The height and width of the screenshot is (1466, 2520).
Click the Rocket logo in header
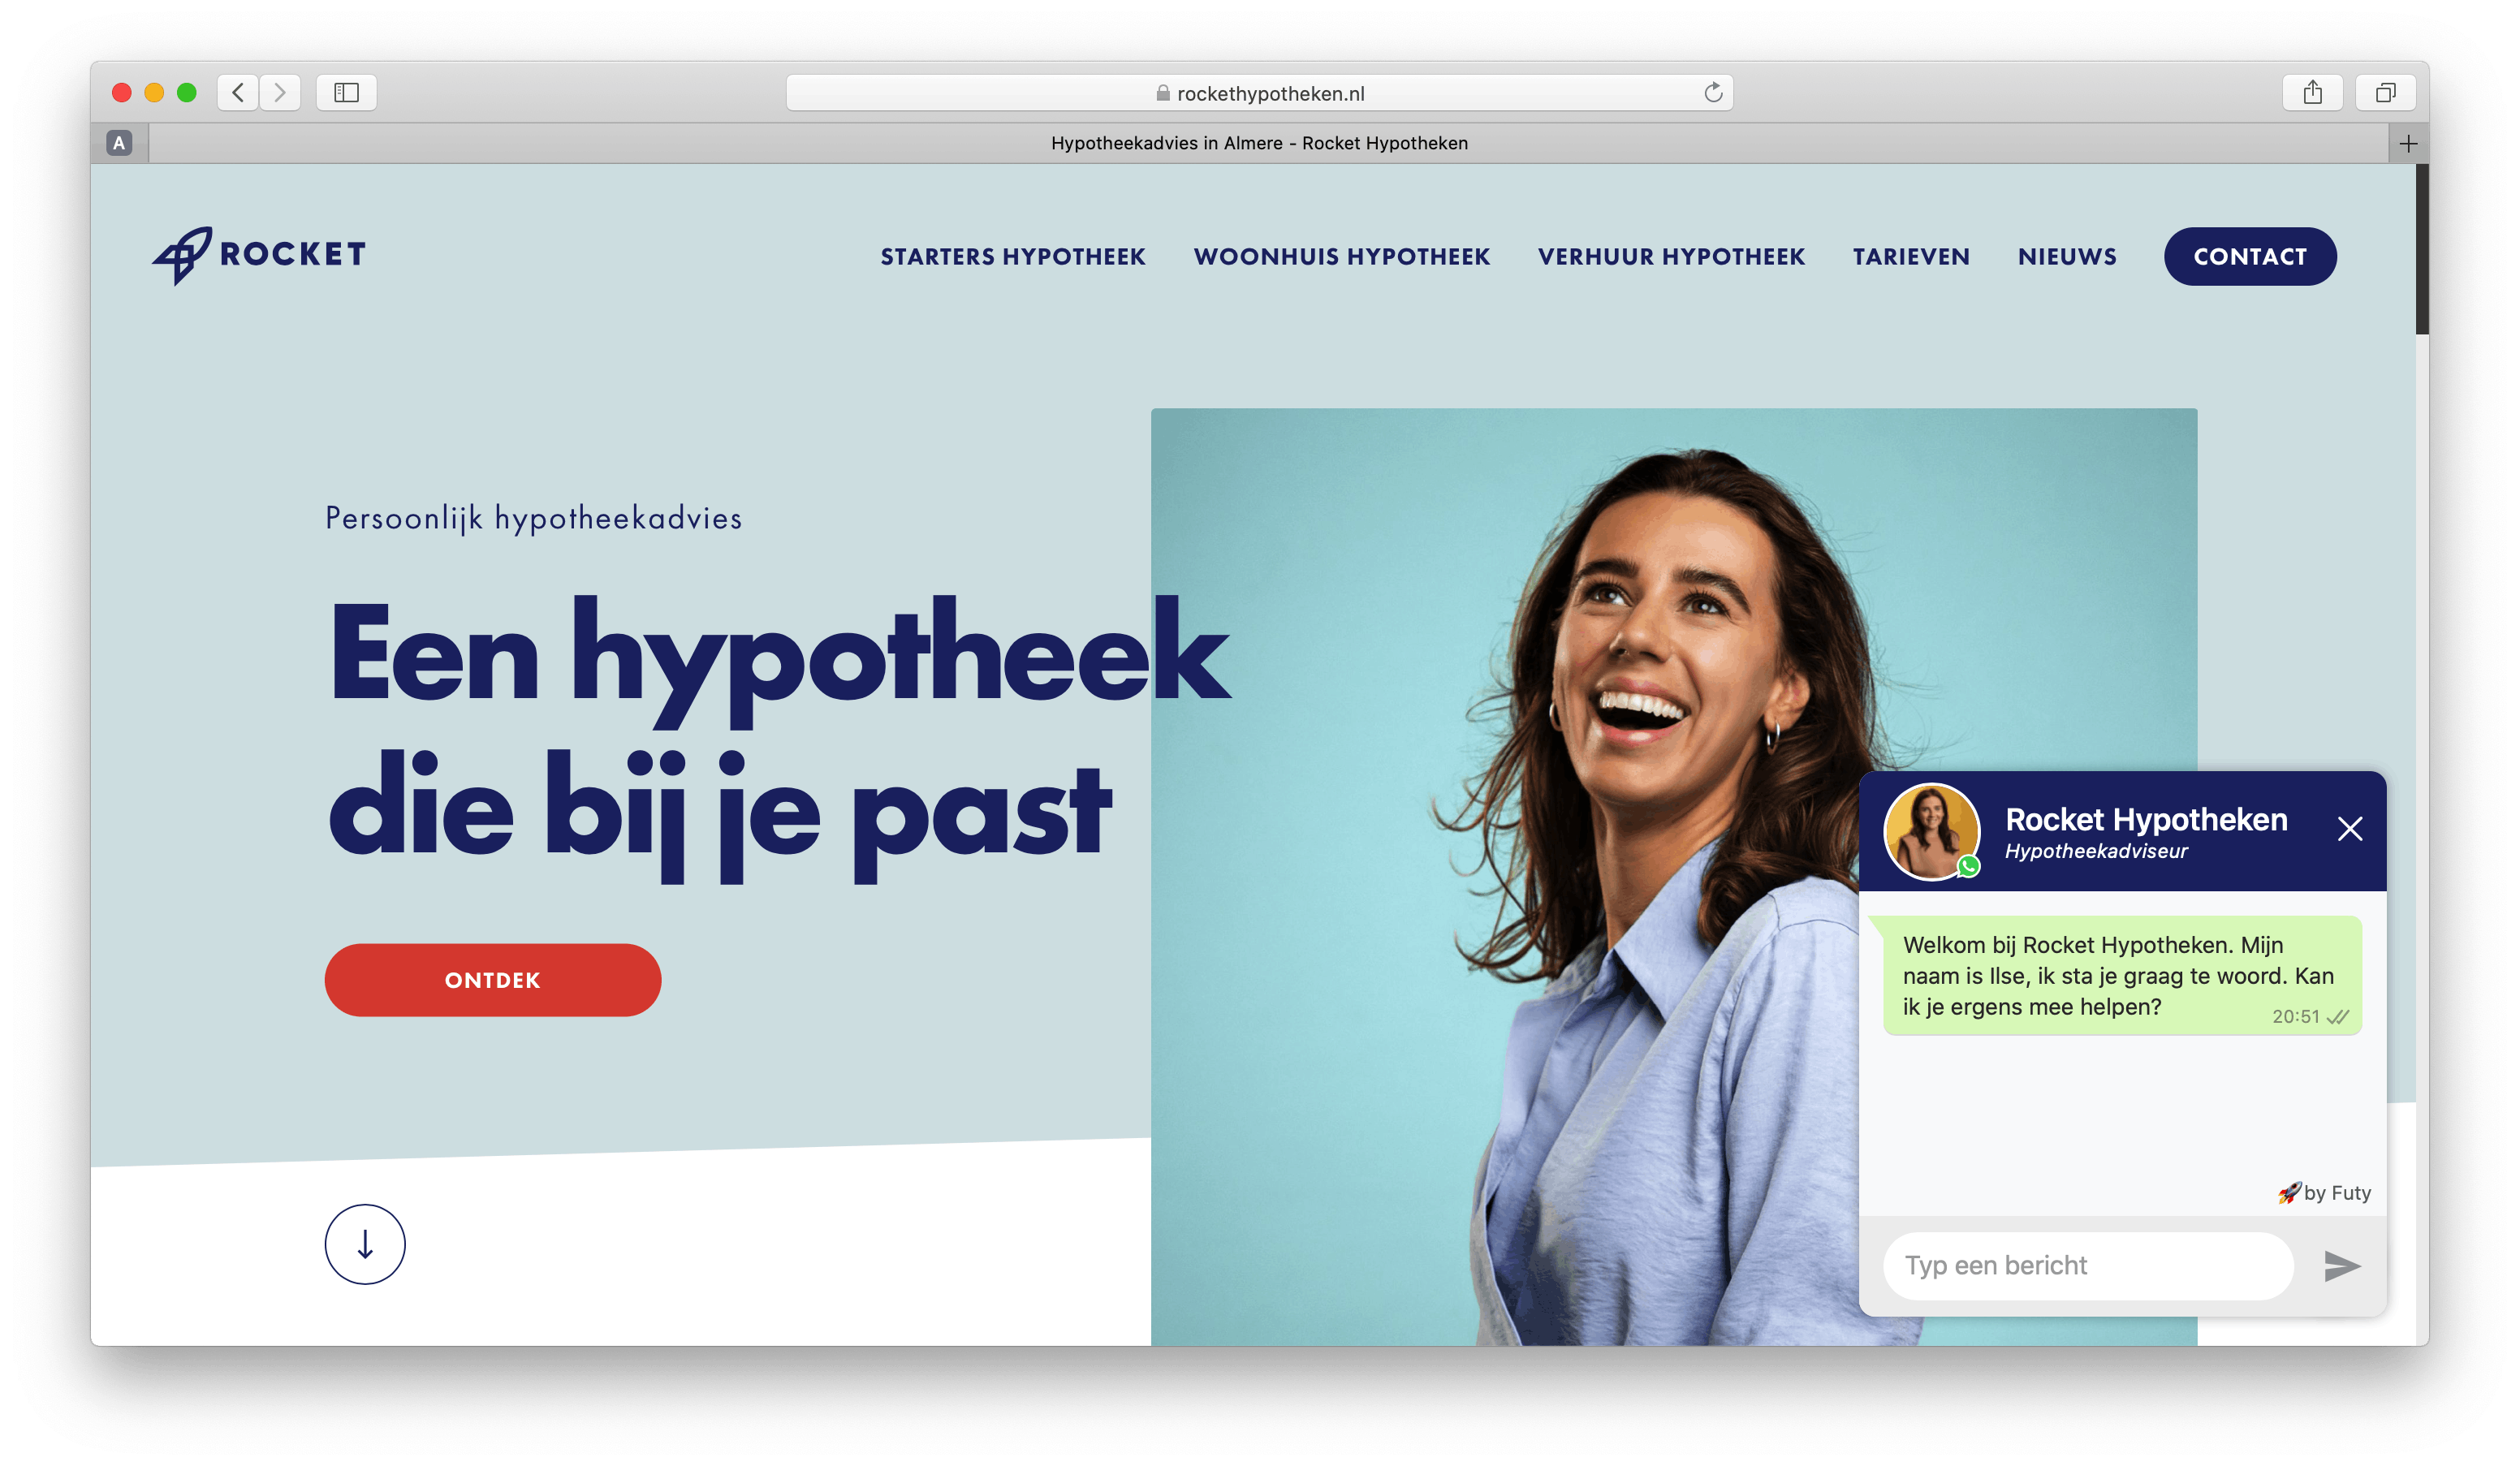coord(259,255)
